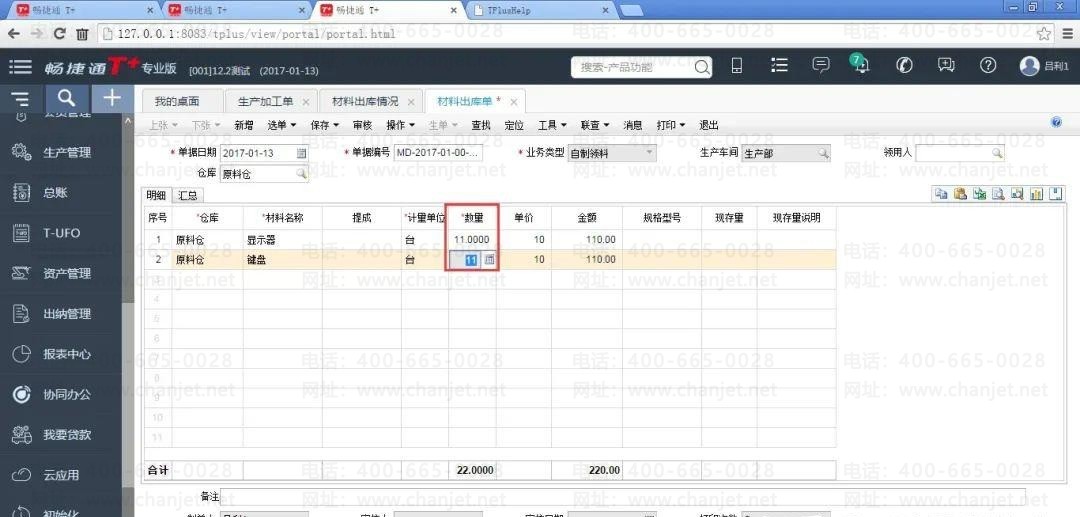Open notifications bell with badge 7
The image size is (1080, 517).
point(860,64)
